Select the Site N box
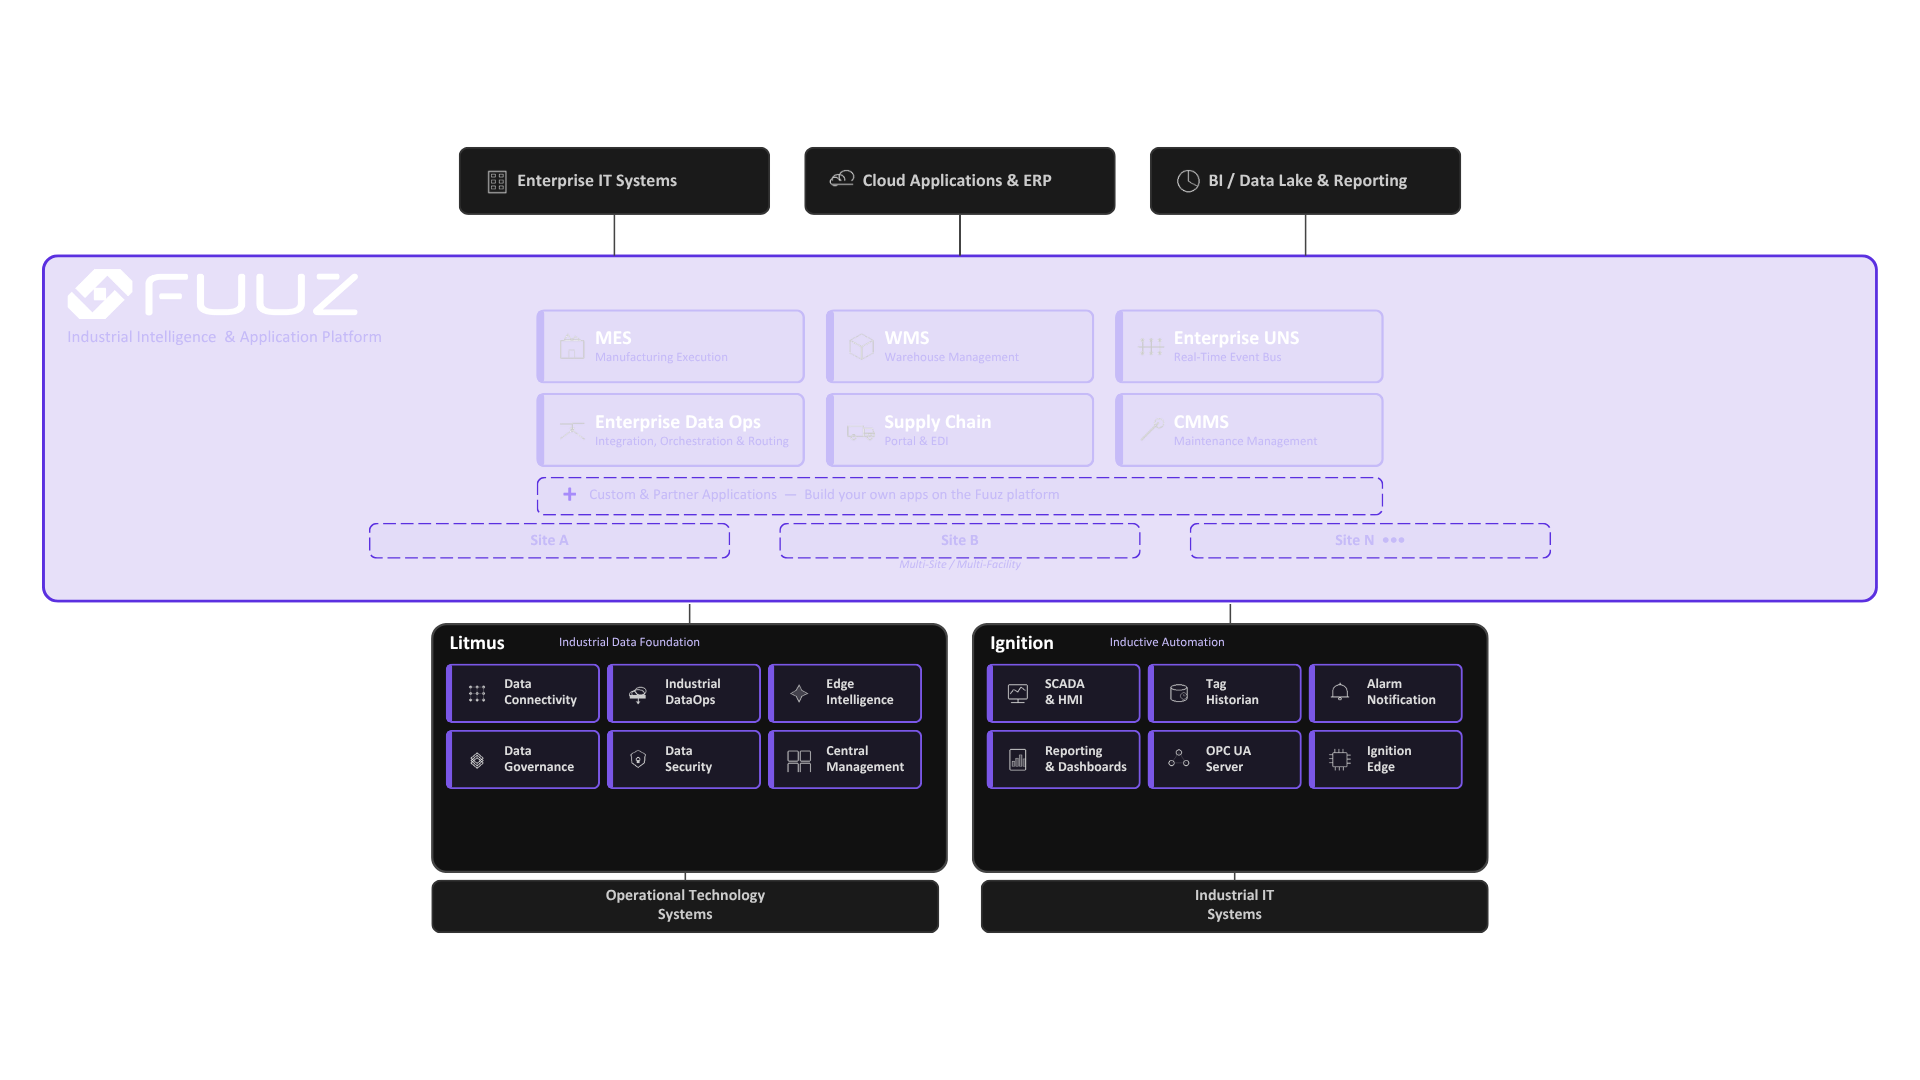 (x=1370, y=541)
